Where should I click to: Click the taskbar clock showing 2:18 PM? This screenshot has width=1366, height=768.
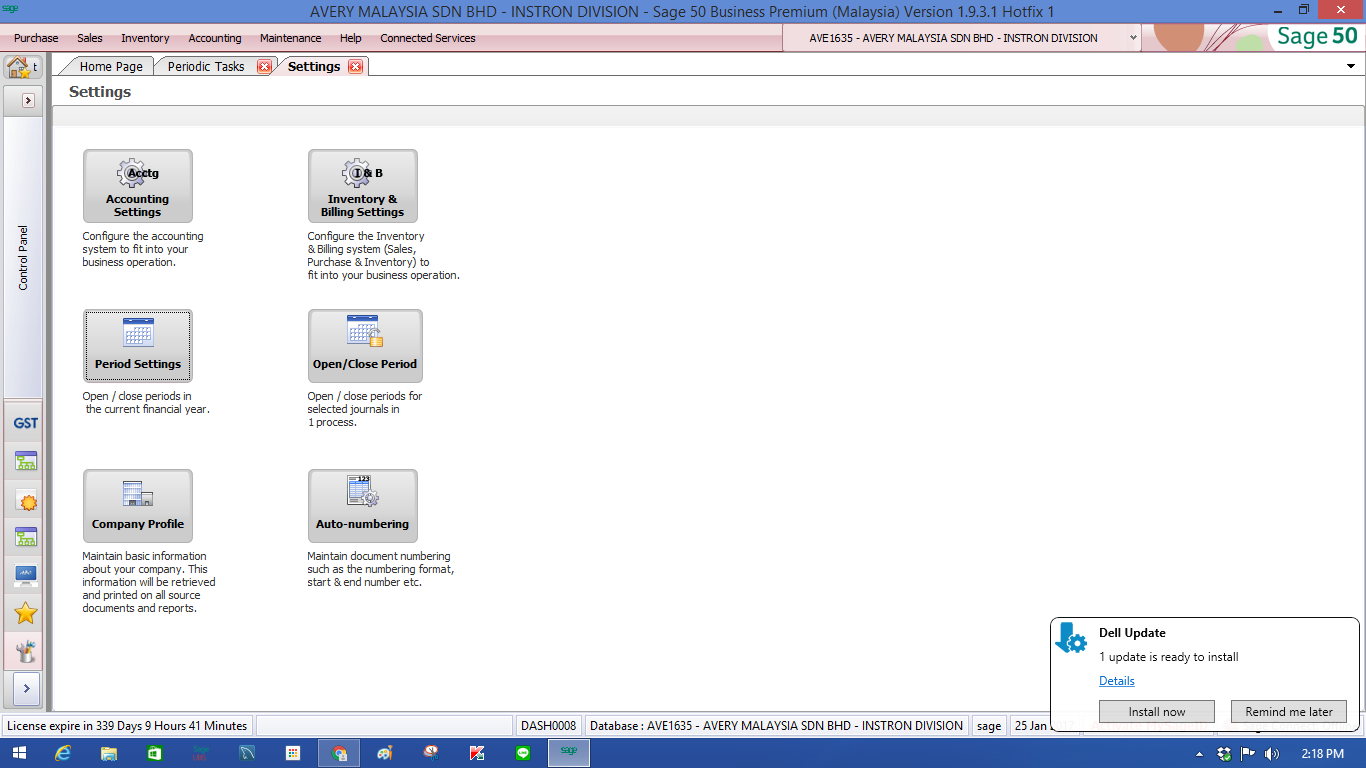coord(1323,753)
